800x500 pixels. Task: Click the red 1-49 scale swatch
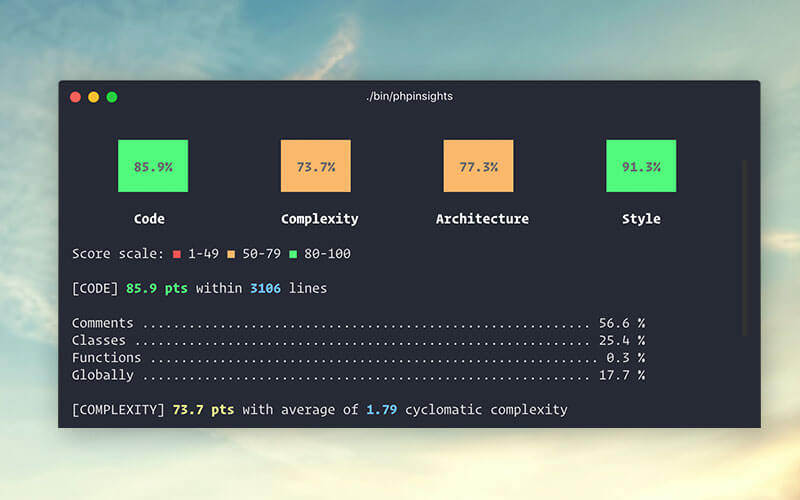176,254
